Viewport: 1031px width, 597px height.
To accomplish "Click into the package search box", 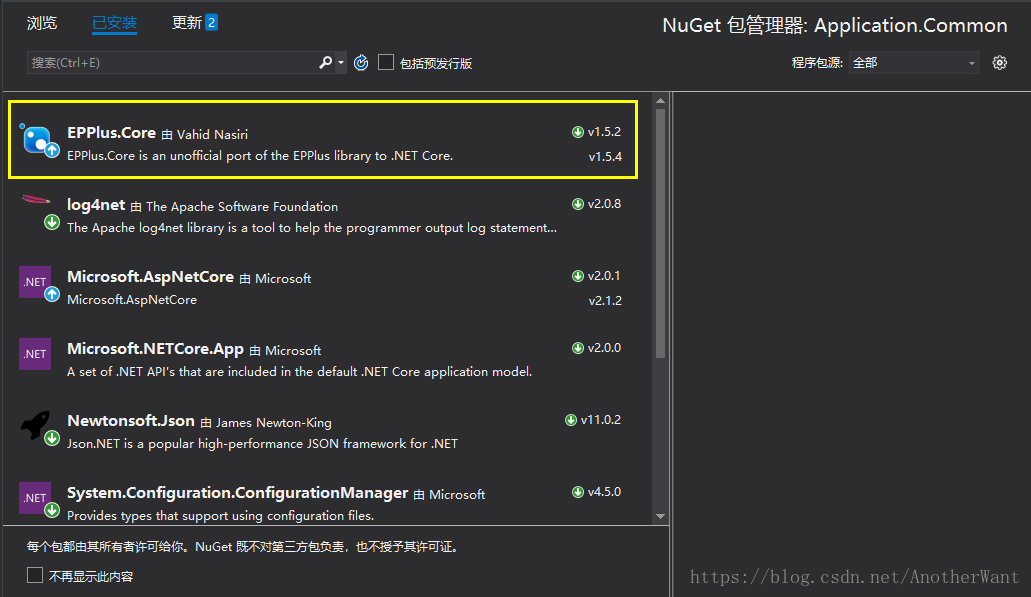I will pyautogui.click(x=172, y=62).
